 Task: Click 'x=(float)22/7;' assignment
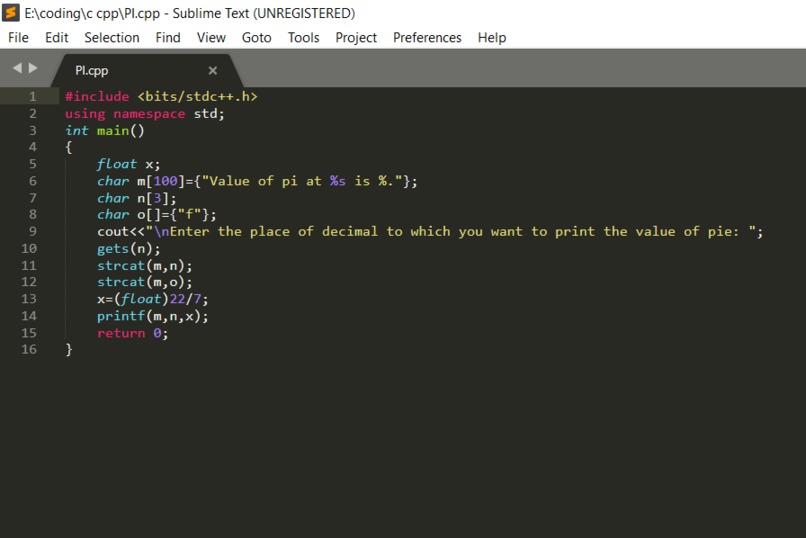[x=153, y=299]
